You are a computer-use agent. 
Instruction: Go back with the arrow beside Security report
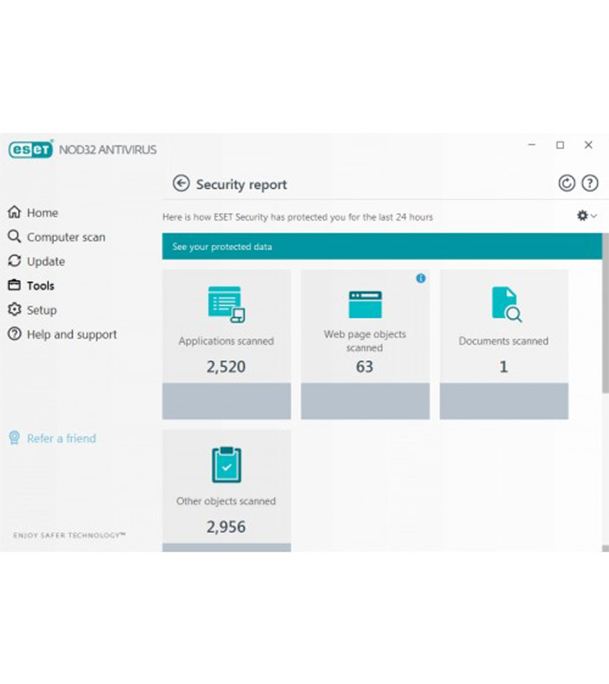(x=181, y=184)
